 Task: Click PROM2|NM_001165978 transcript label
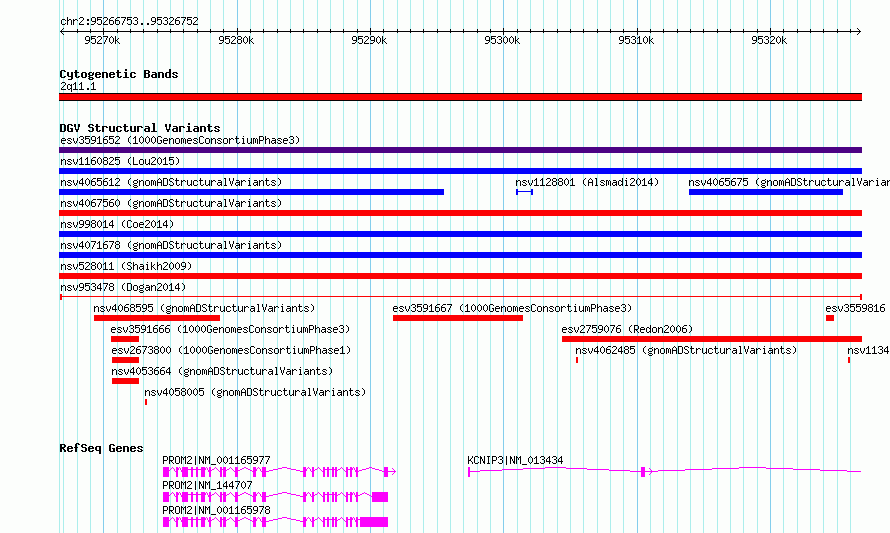(216, 510)
